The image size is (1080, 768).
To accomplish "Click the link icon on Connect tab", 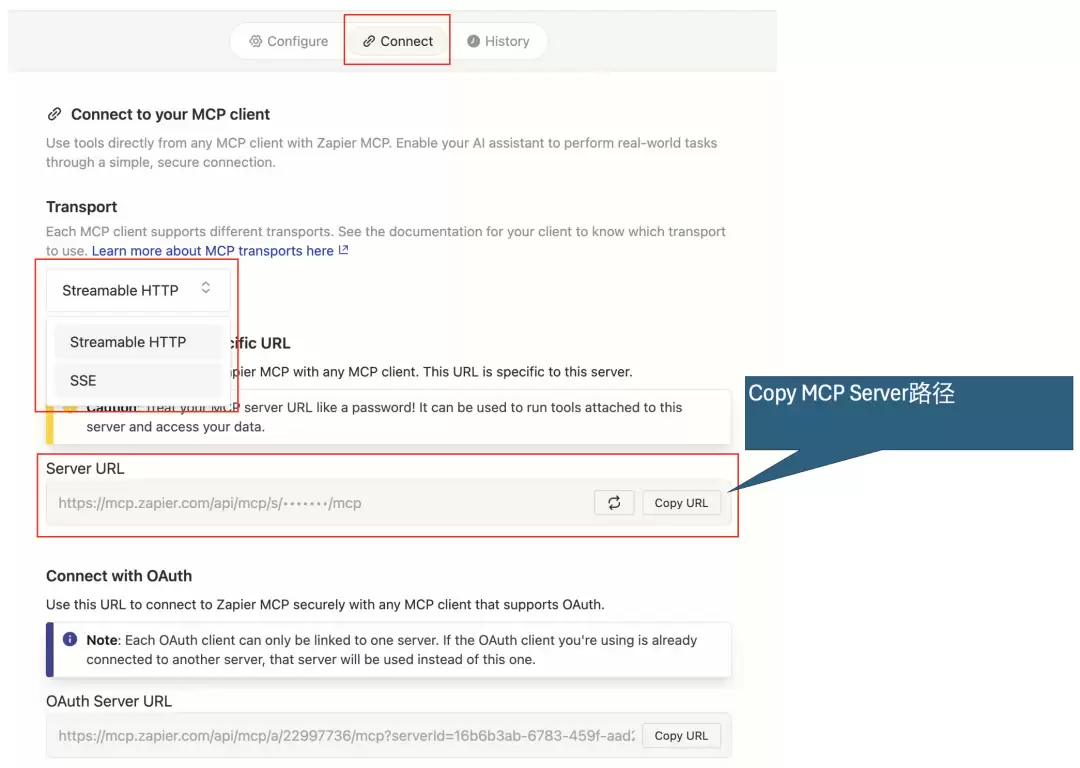I will 369,41.
